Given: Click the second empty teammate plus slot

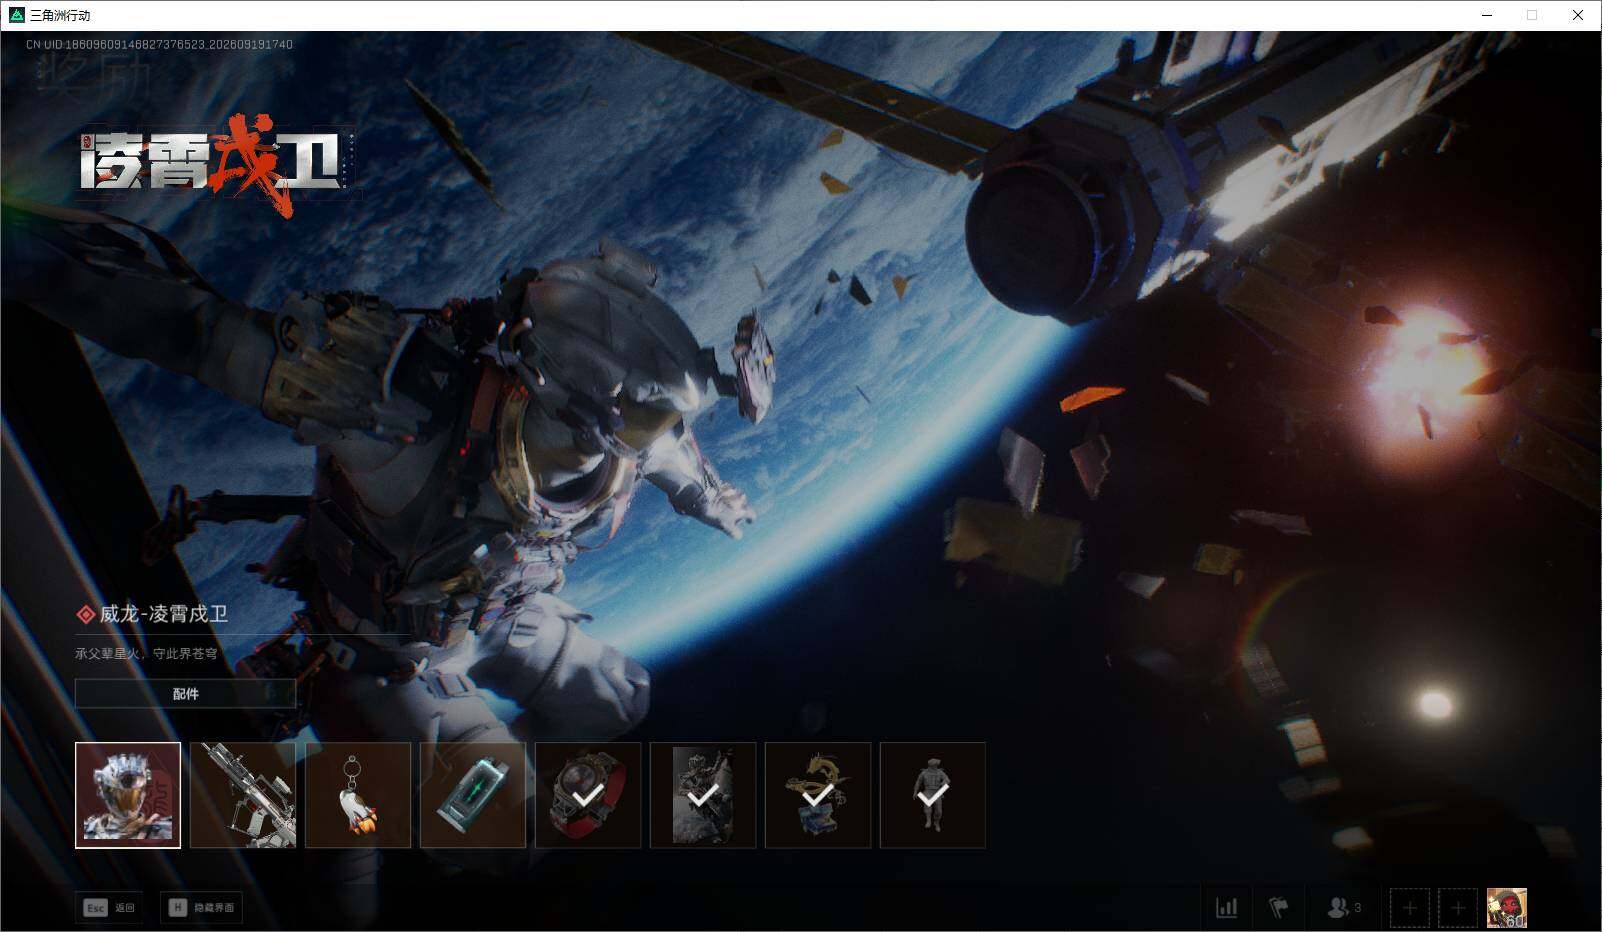Looking at the screenshot, I should (1458, 908).
